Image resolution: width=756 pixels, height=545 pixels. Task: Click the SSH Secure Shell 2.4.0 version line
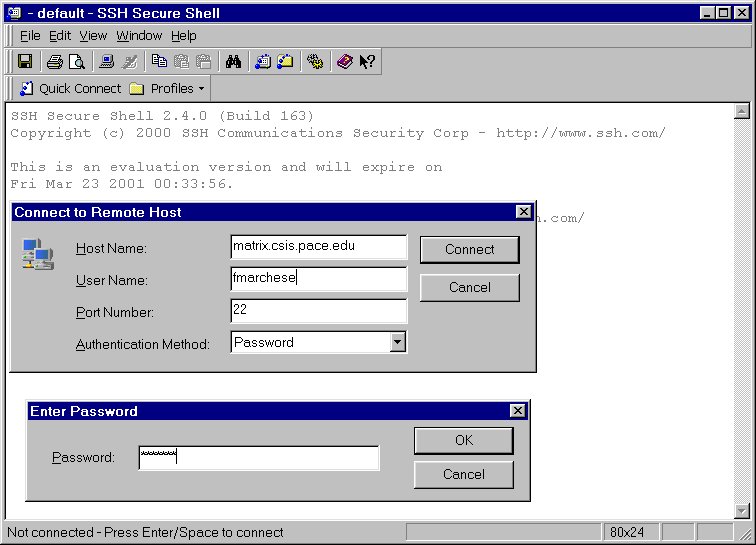[x=162, y=116]
